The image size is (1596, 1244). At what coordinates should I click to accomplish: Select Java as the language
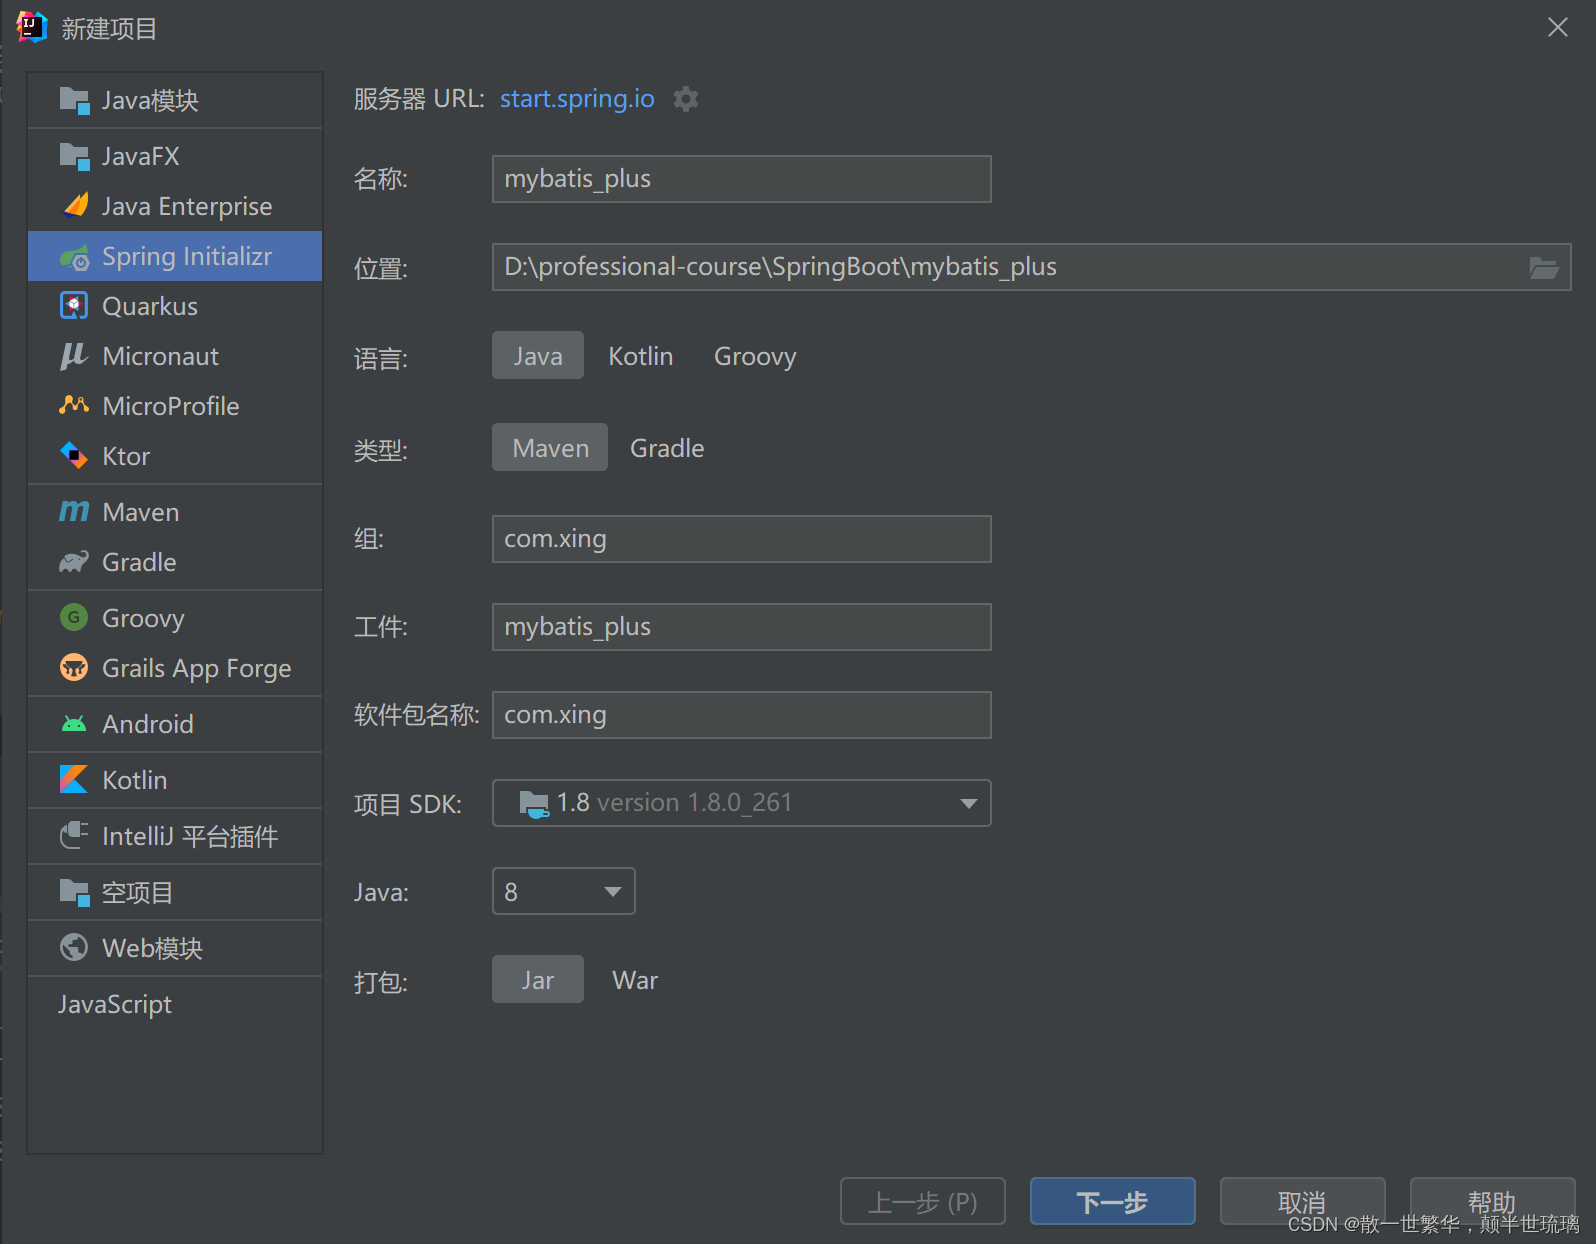point(538,356)
